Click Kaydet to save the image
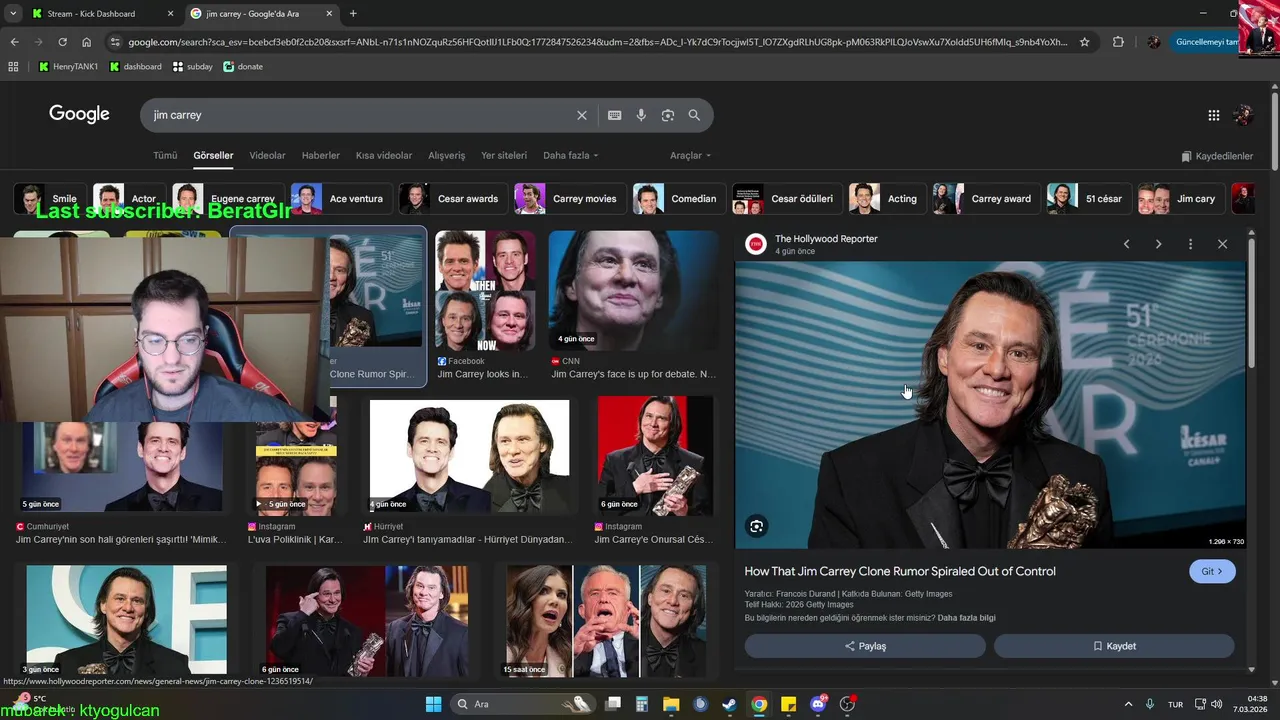 coord(1114,646)
